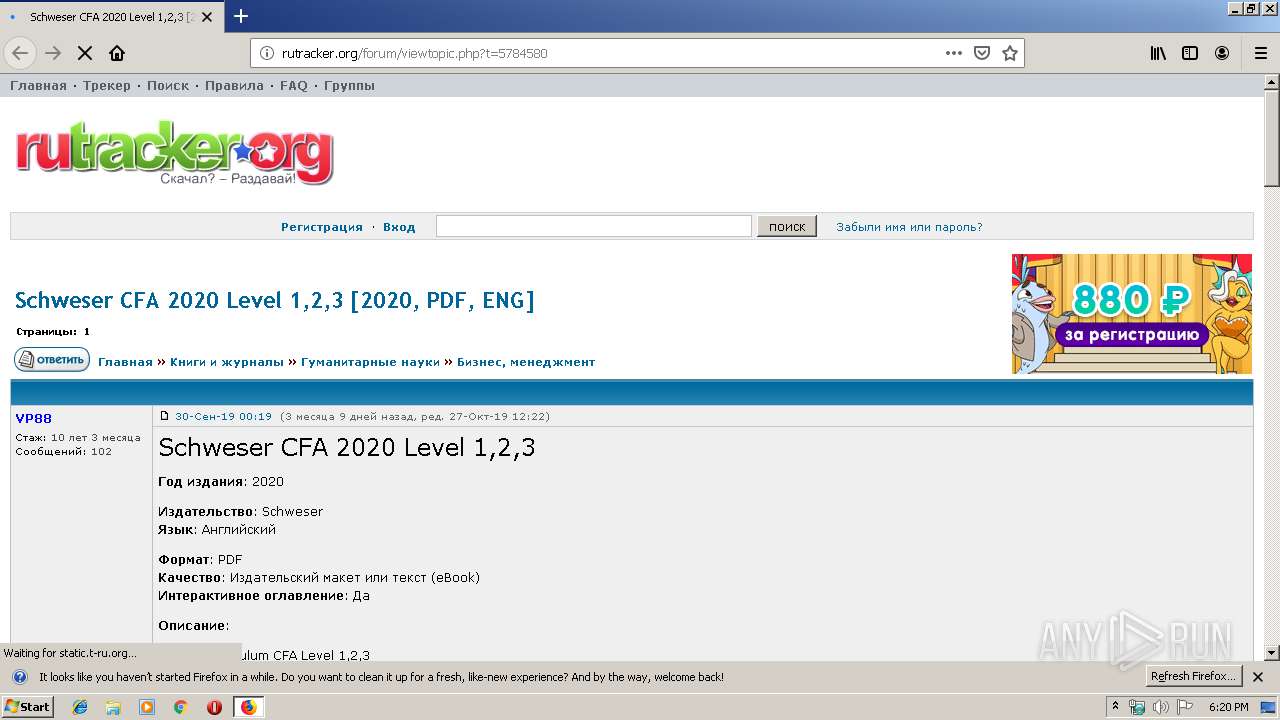Click the Регистрация link

point(322,227)
